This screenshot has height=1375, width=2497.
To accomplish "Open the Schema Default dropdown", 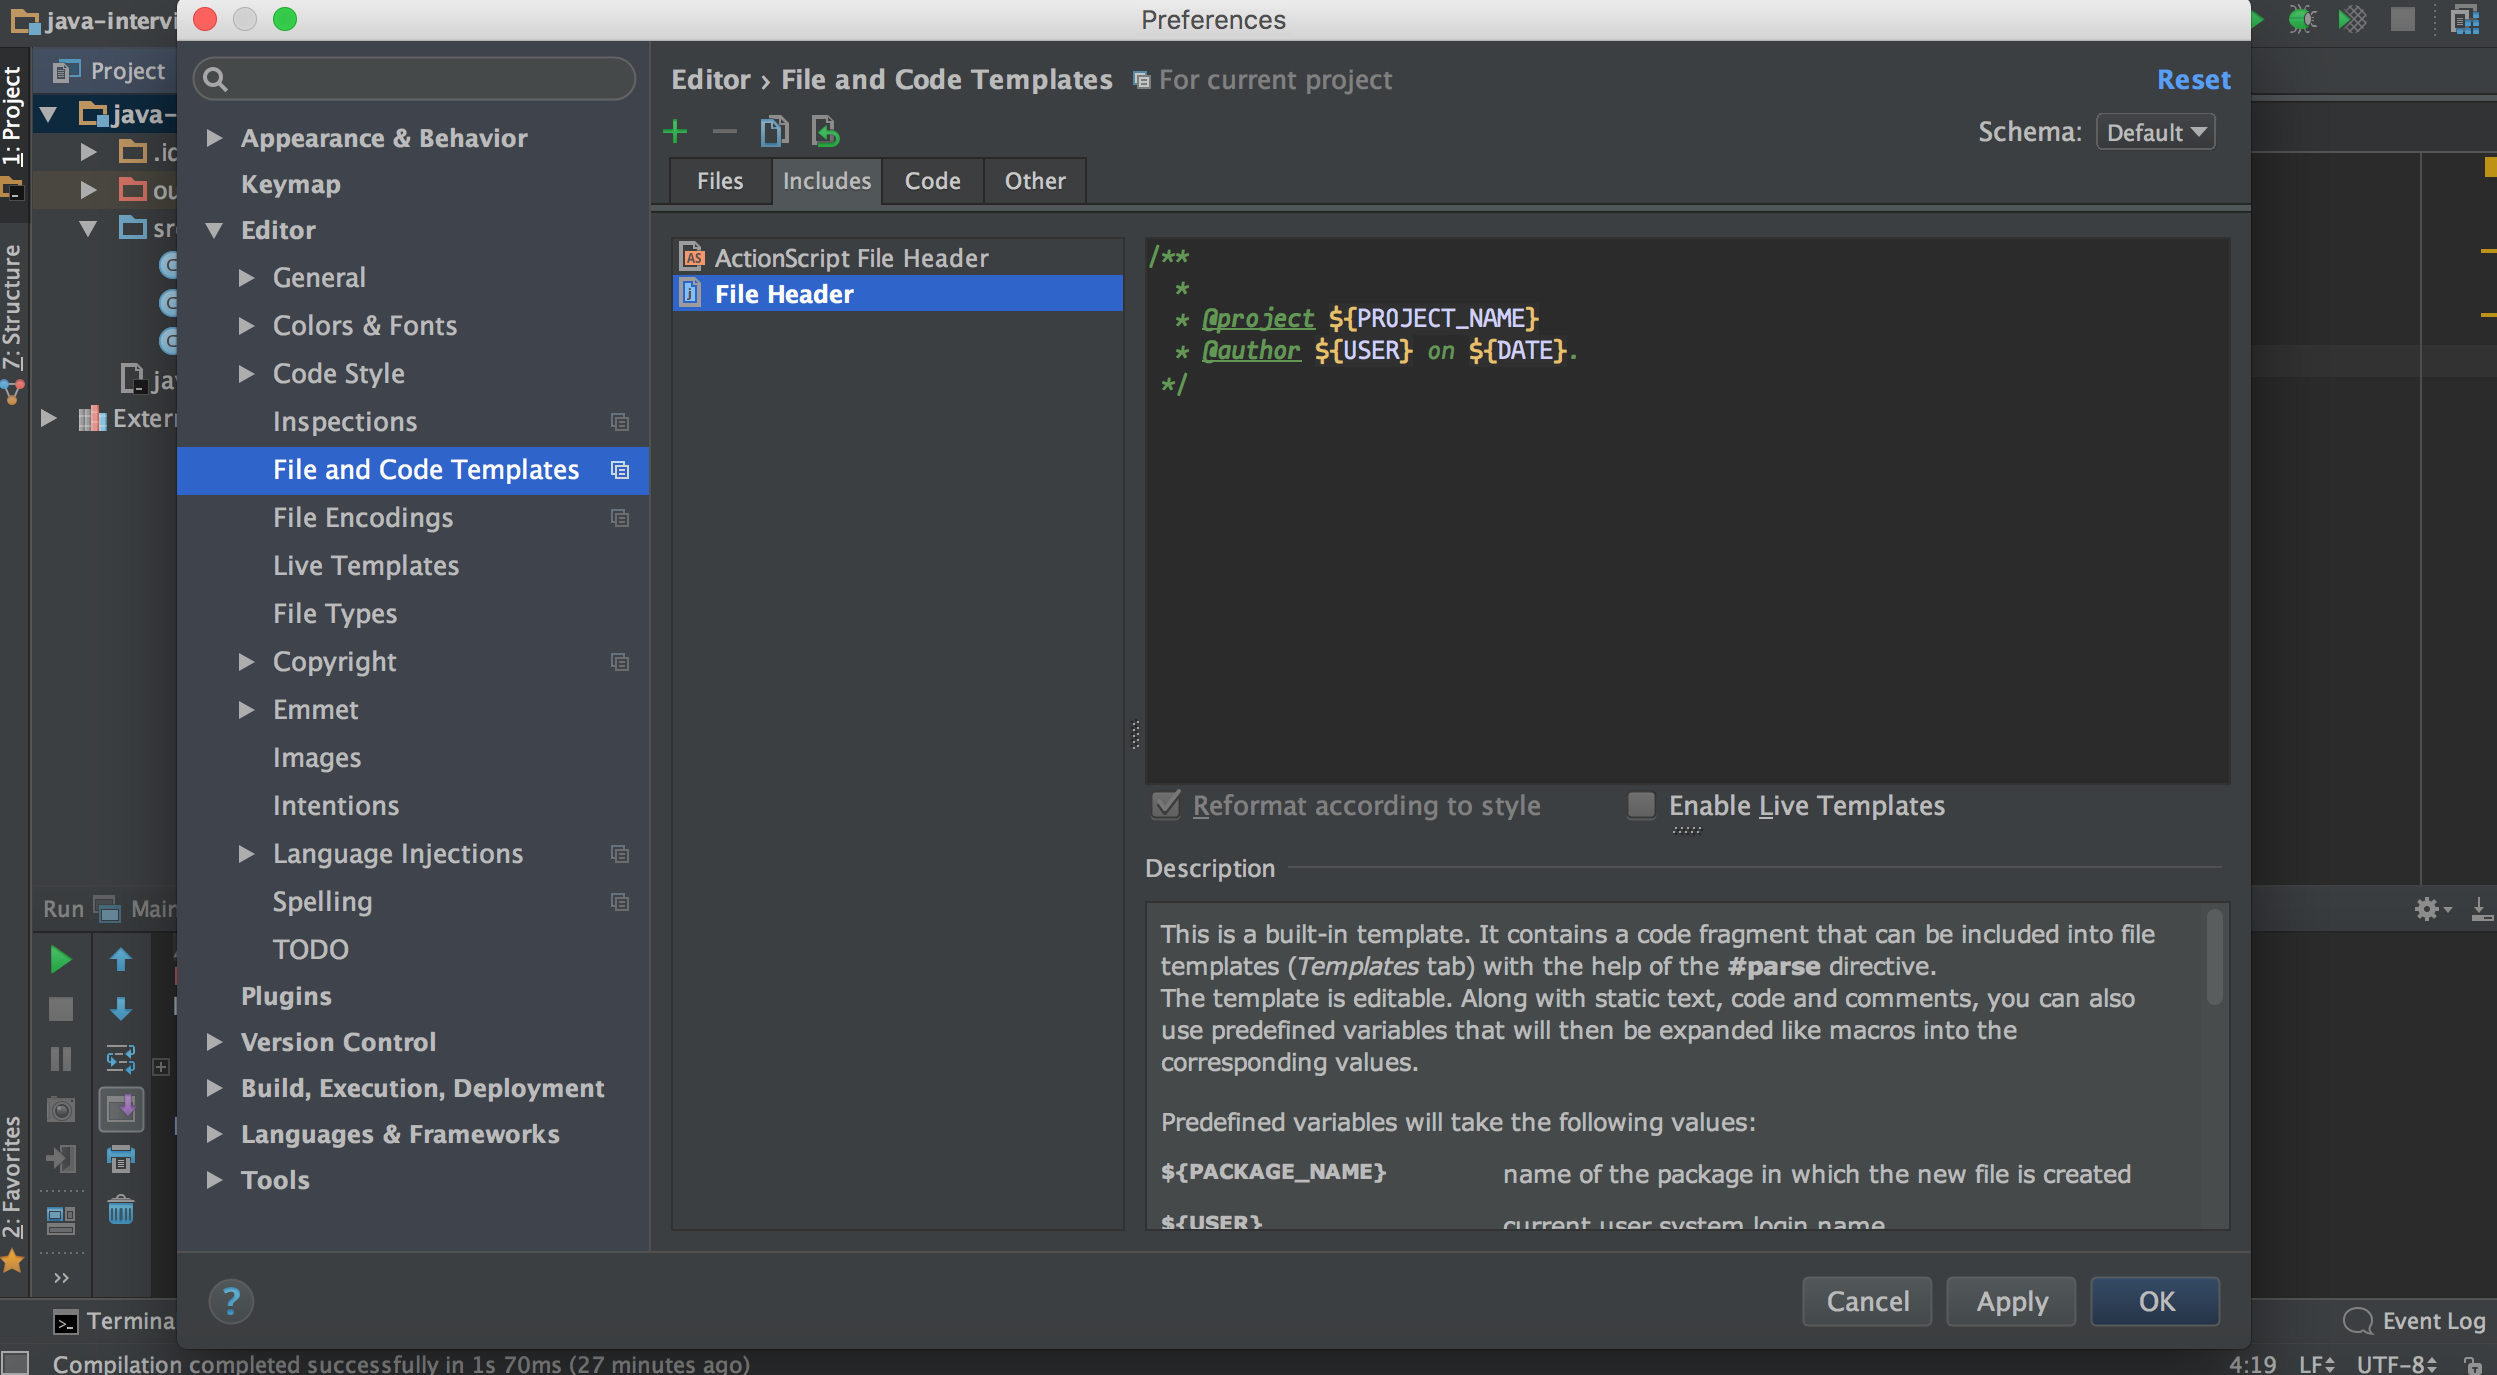I will [x=2155, y=132].
